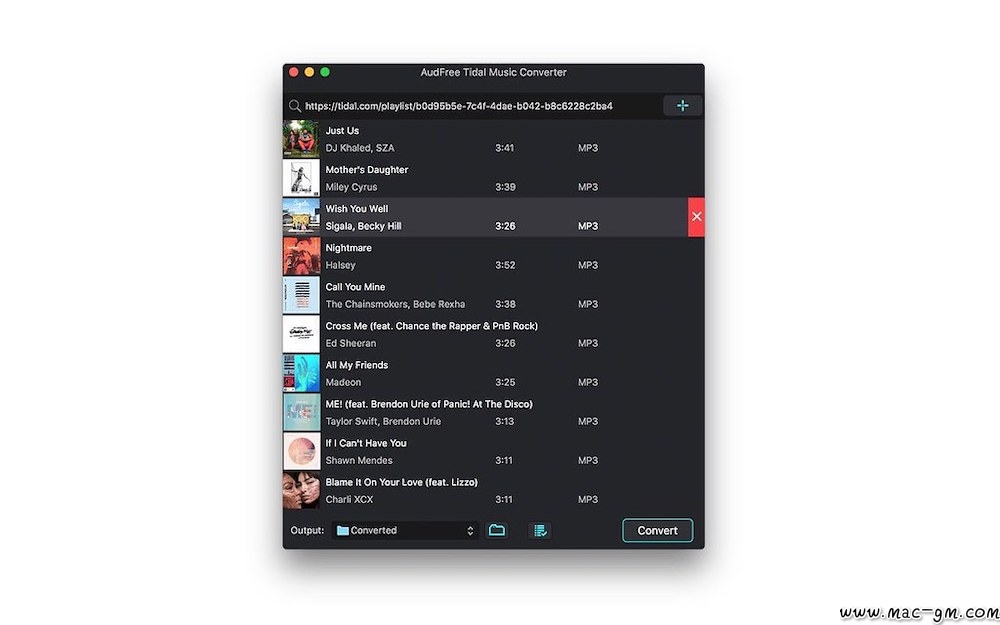This screenshot has height=625, width=1000.
Task: Click the Nightmare song title
Action: pos(348,247)
